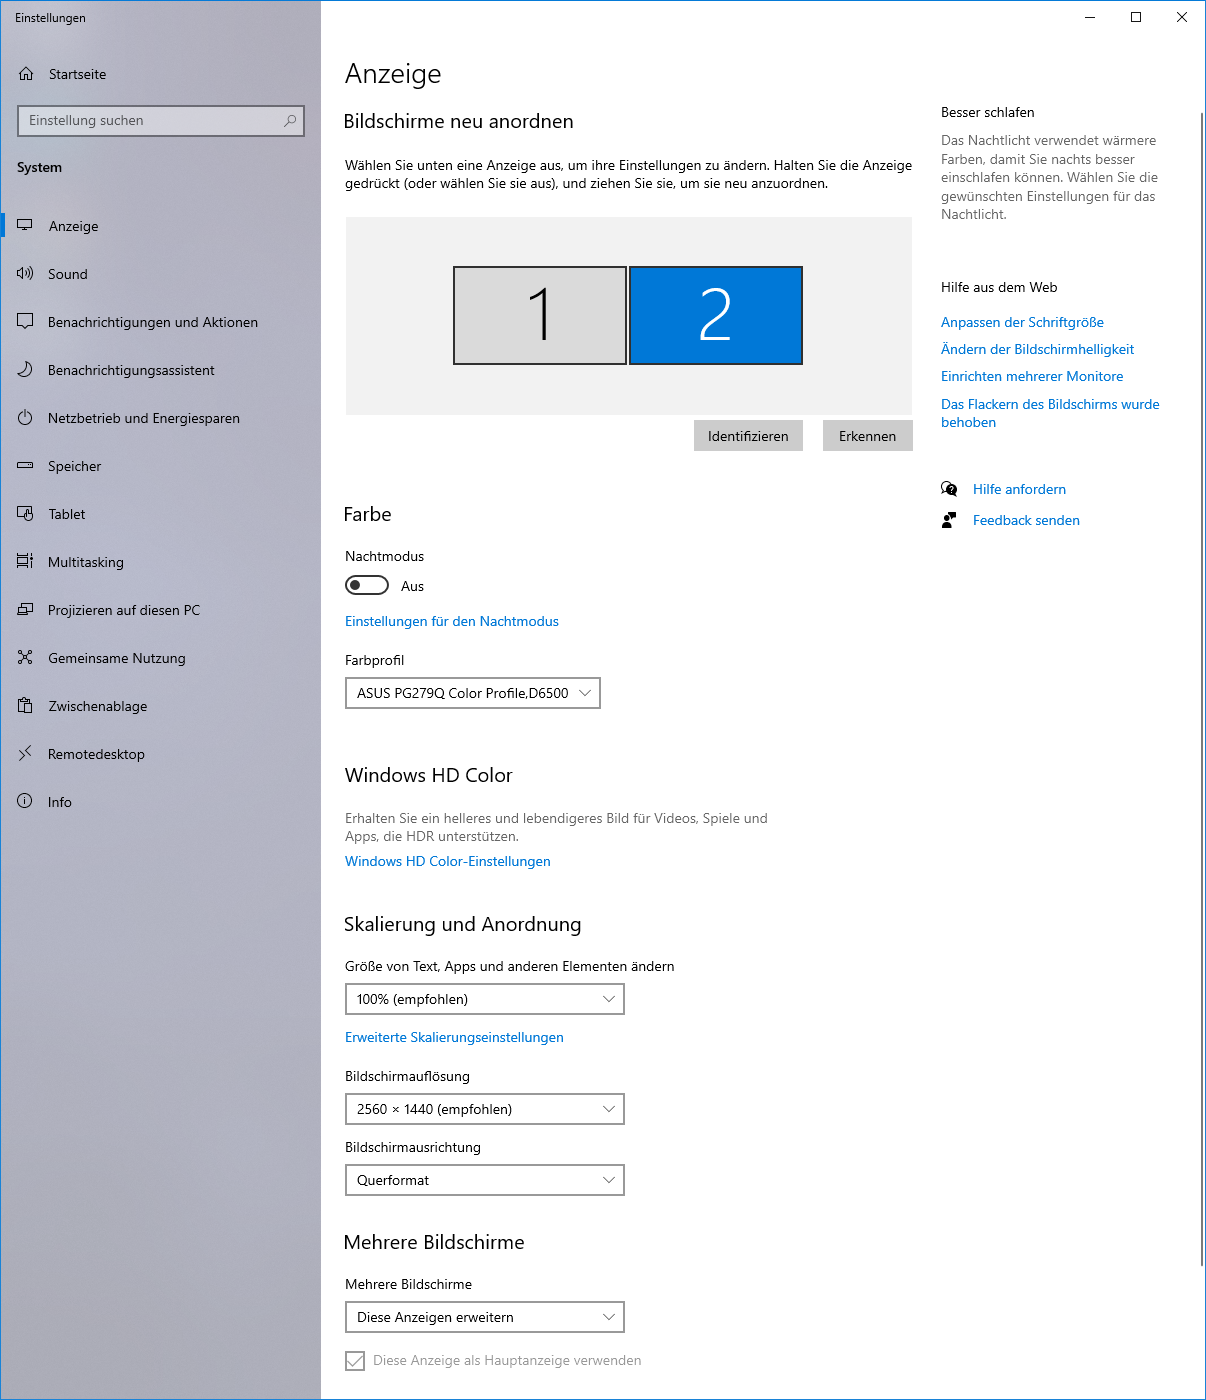Select display 2 in monitor arrangement
This screenshot has height=1400, width=1206.
tap(716, 315)
